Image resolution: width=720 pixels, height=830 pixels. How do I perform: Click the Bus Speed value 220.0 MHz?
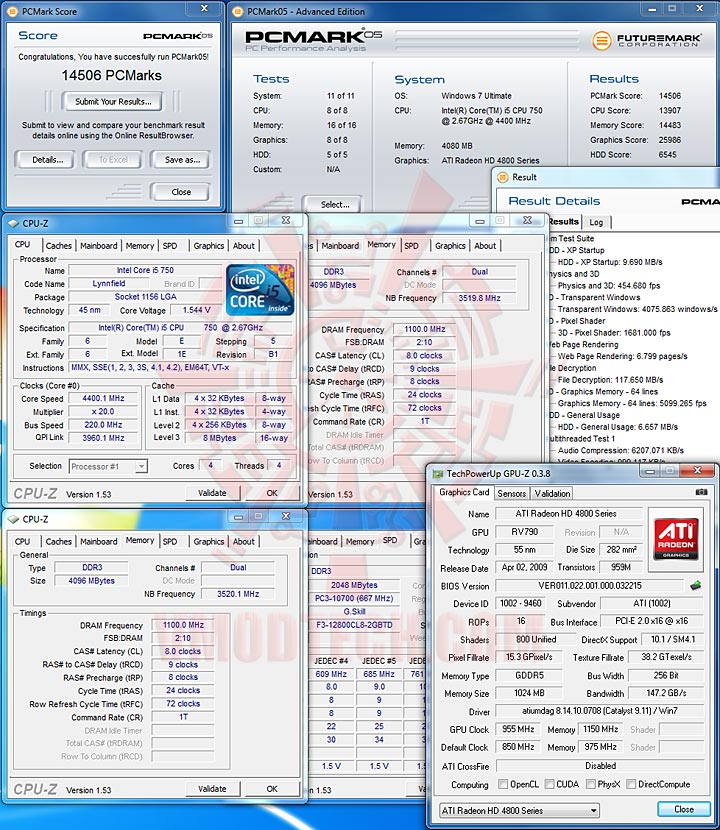tap(103, 425)
